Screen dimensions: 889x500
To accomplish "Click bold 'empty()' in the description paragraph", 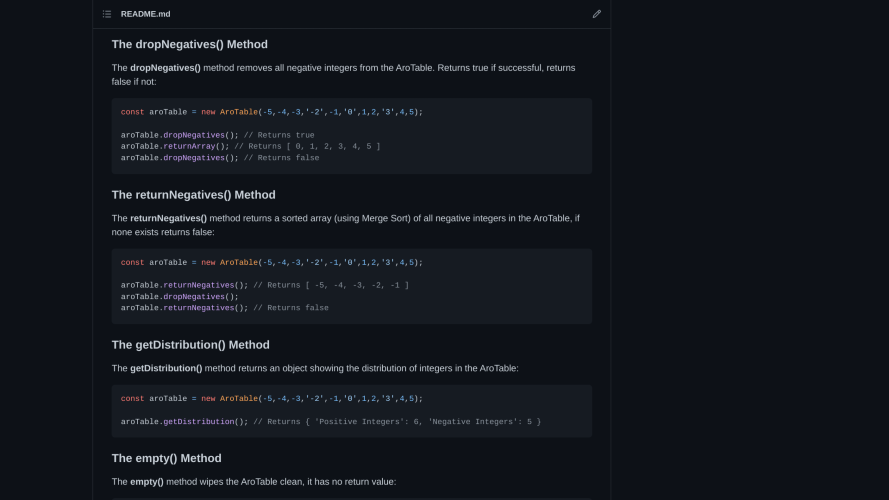I will pyautogui.click(x=147, y=482).
